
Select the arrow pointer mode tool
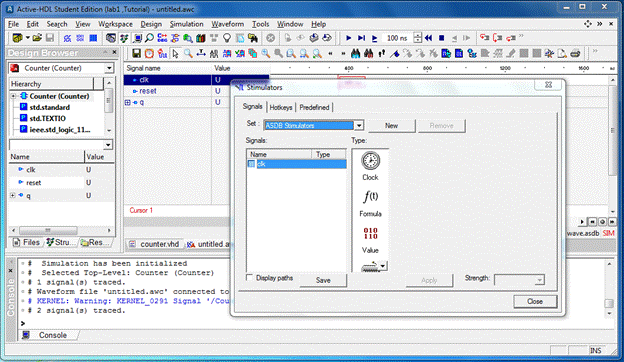175,53
